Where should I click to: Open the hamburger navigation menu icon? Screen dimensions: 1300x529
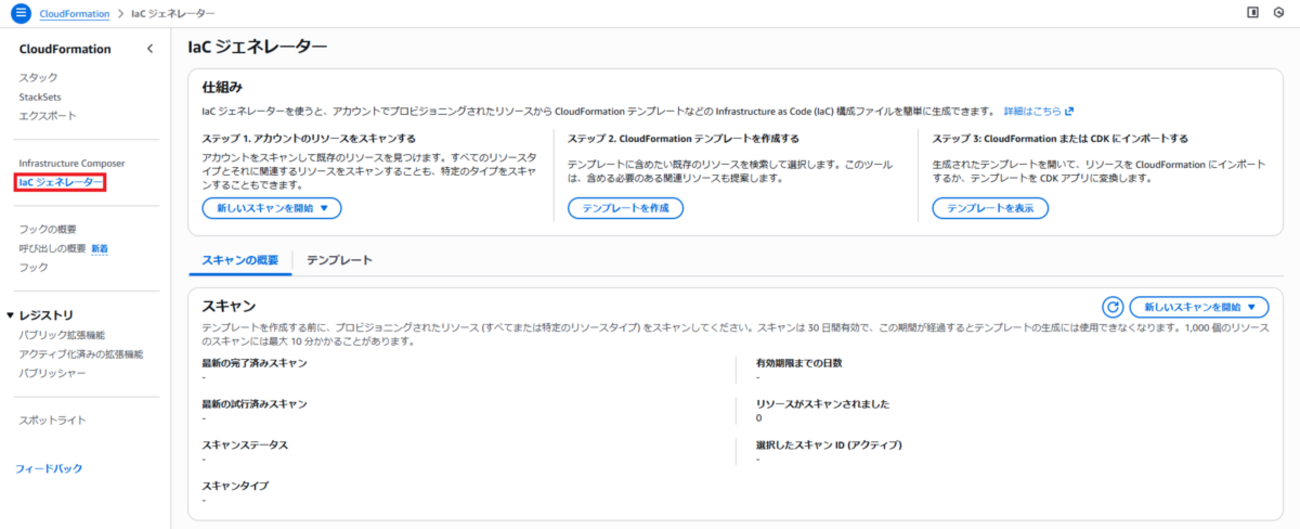(x=22, y=13)
